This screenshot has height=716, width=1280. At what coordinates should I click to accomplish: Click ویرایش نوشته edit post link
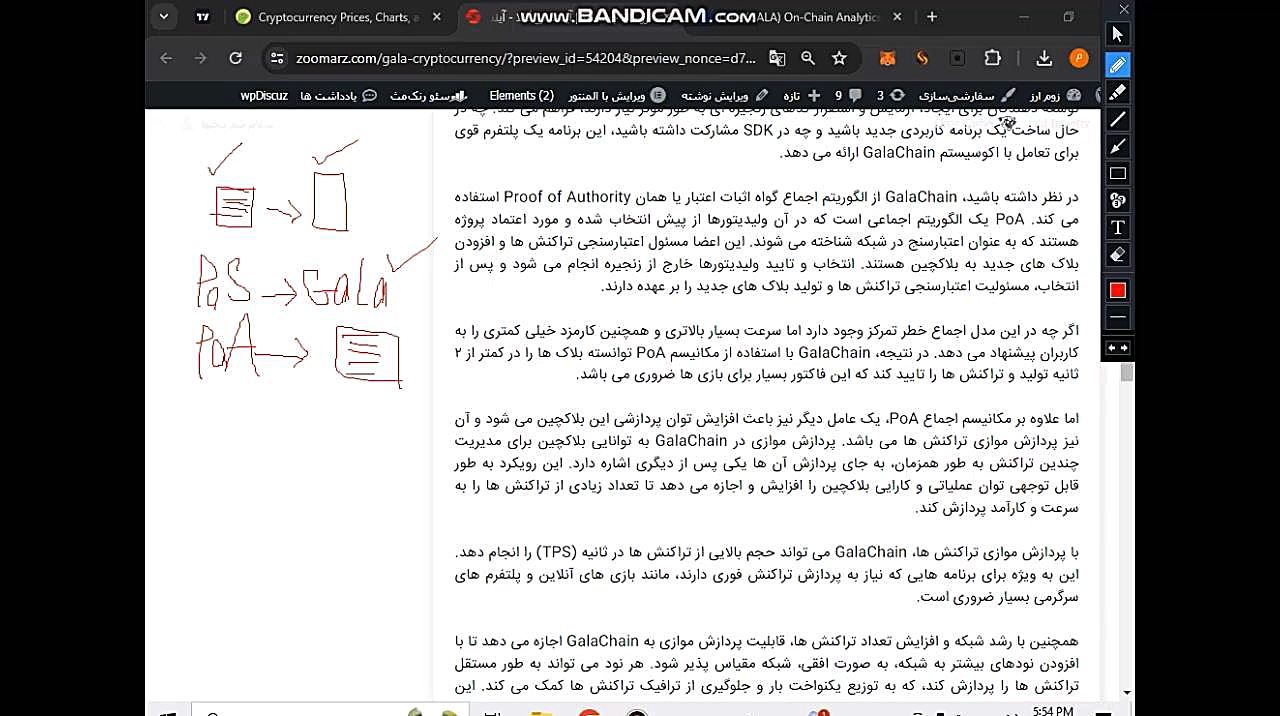[x=725, y=96]
